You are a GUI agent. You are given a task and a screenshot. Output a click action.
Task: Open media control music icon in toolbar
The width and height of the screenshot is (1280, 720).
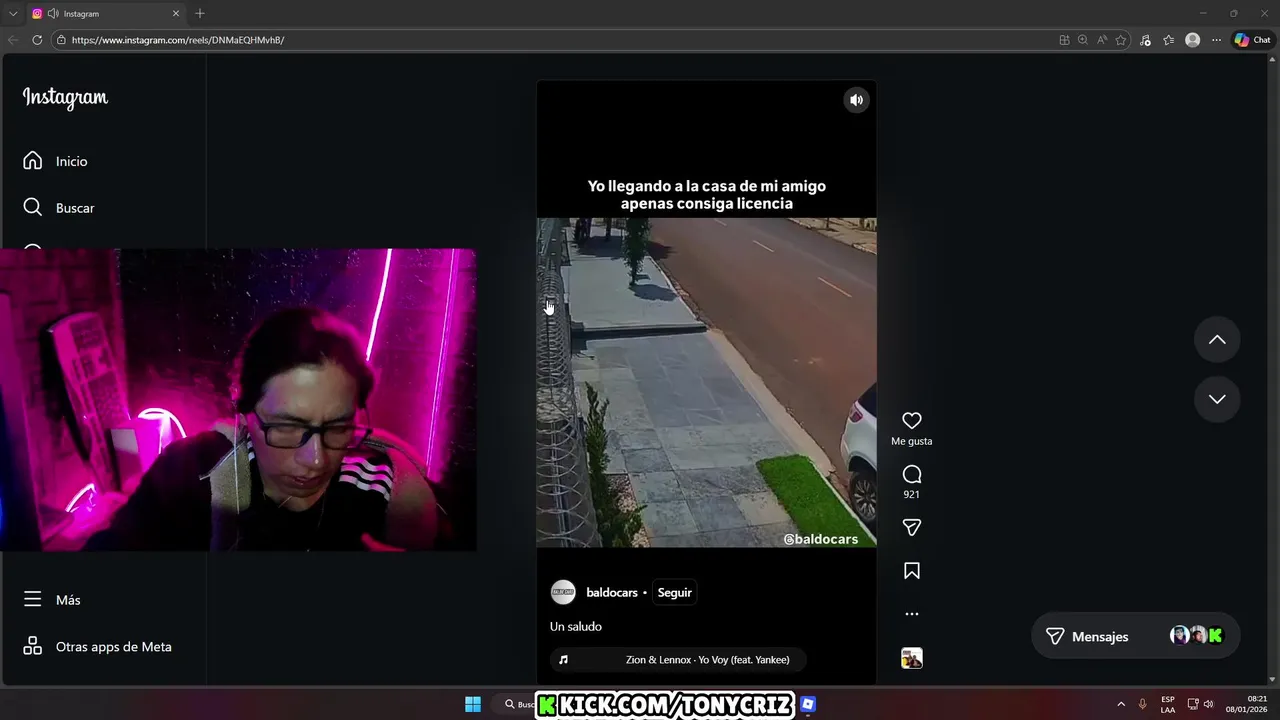tap(1145, 40)
